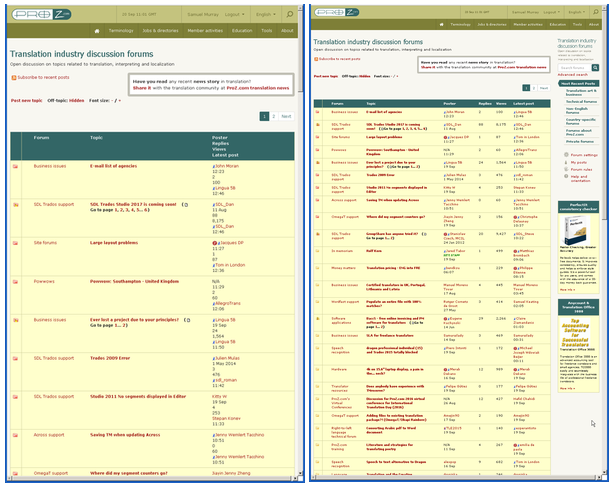The height and width of the screenshot is (487, 614).
Task: Click page icon beside SDL Trados Studio 2017 topic, left window
Action: point(186,205)
